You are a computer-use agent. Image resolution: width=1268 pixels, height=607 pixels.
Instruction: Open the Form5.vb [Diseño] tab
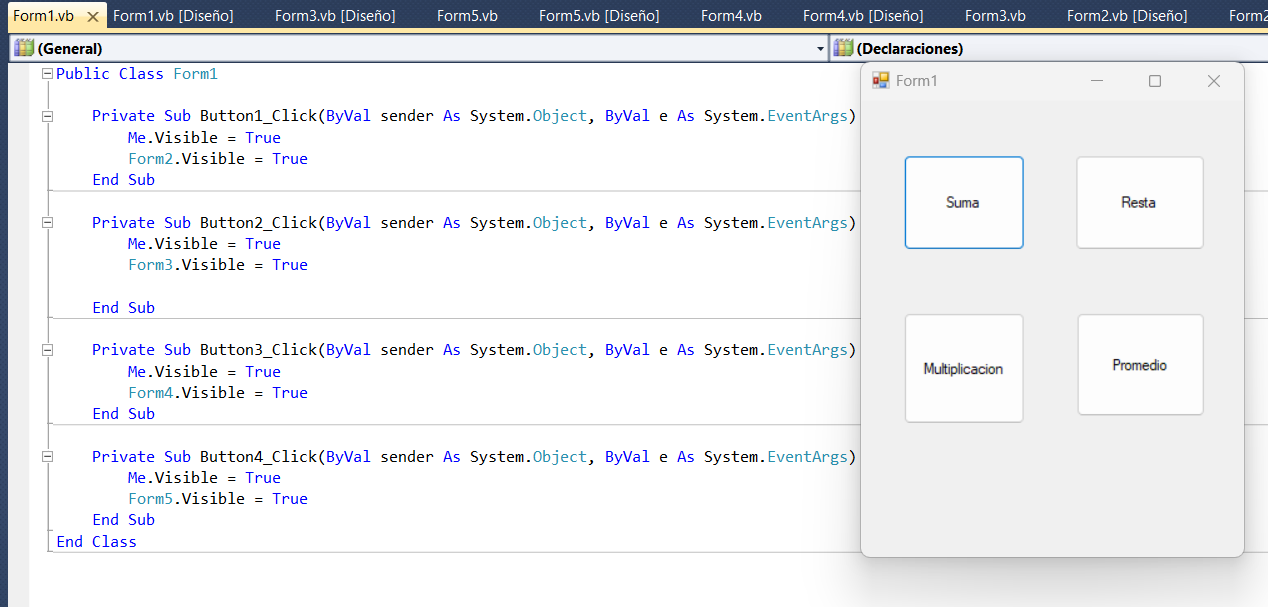click(599, 16)
